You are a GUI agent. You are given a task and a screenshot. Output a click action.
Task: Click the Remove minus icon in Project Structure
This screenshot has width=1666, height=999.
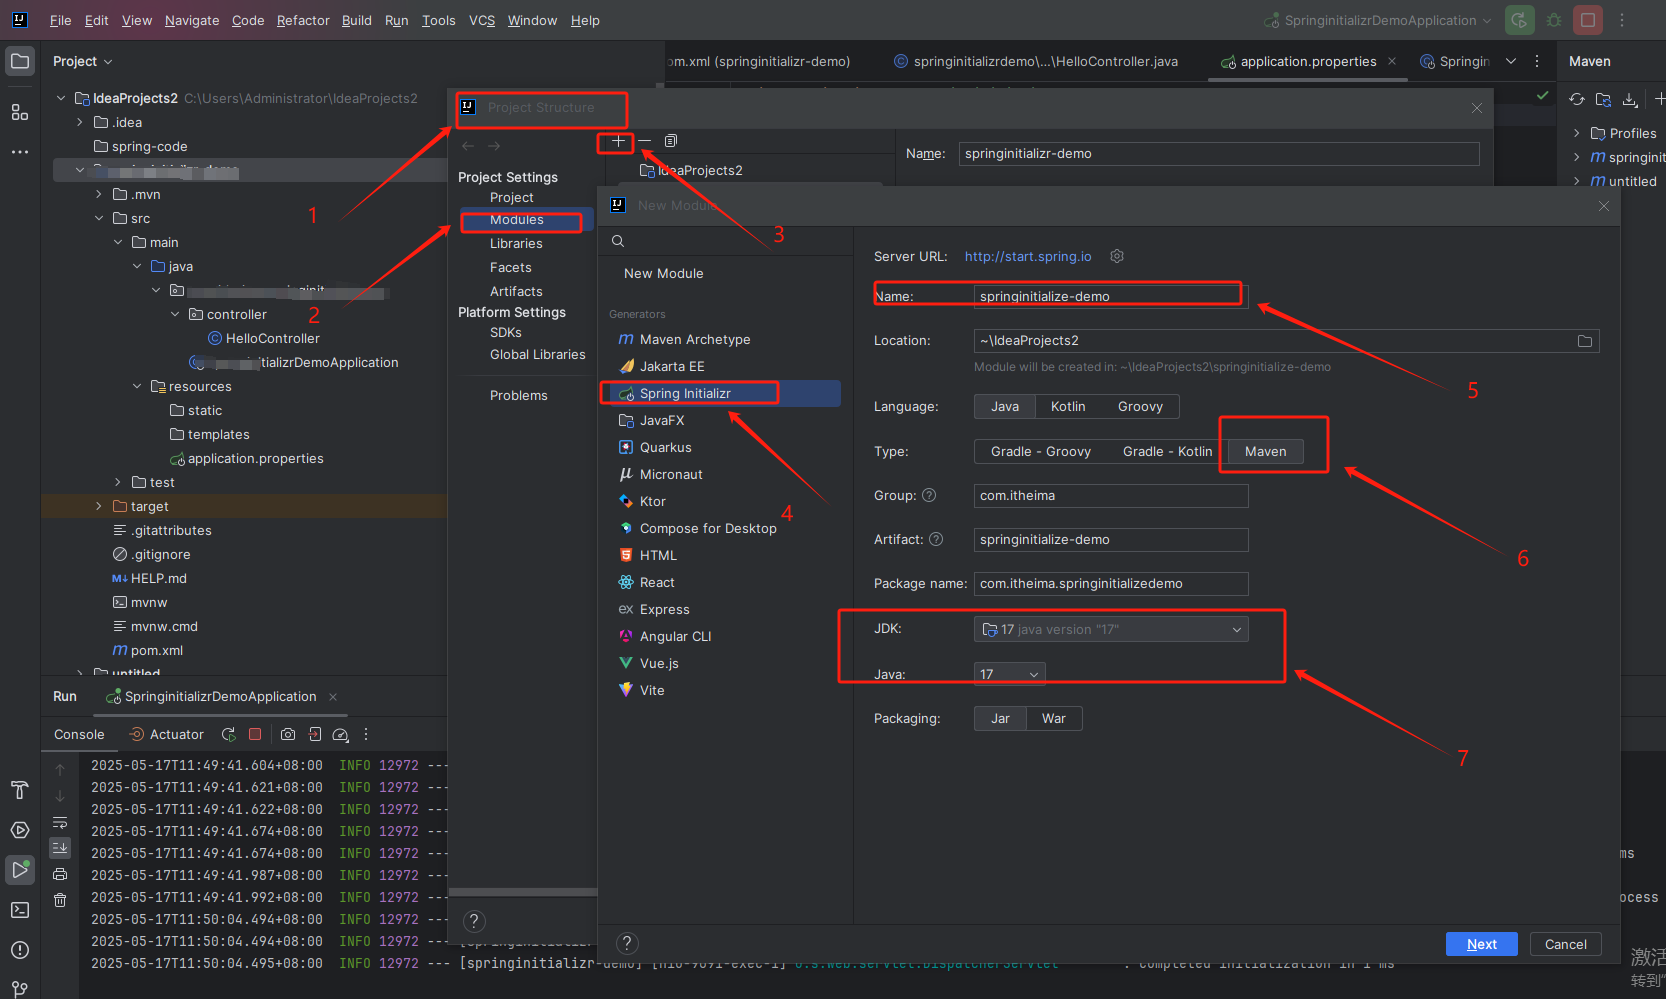tap(645, 141)
